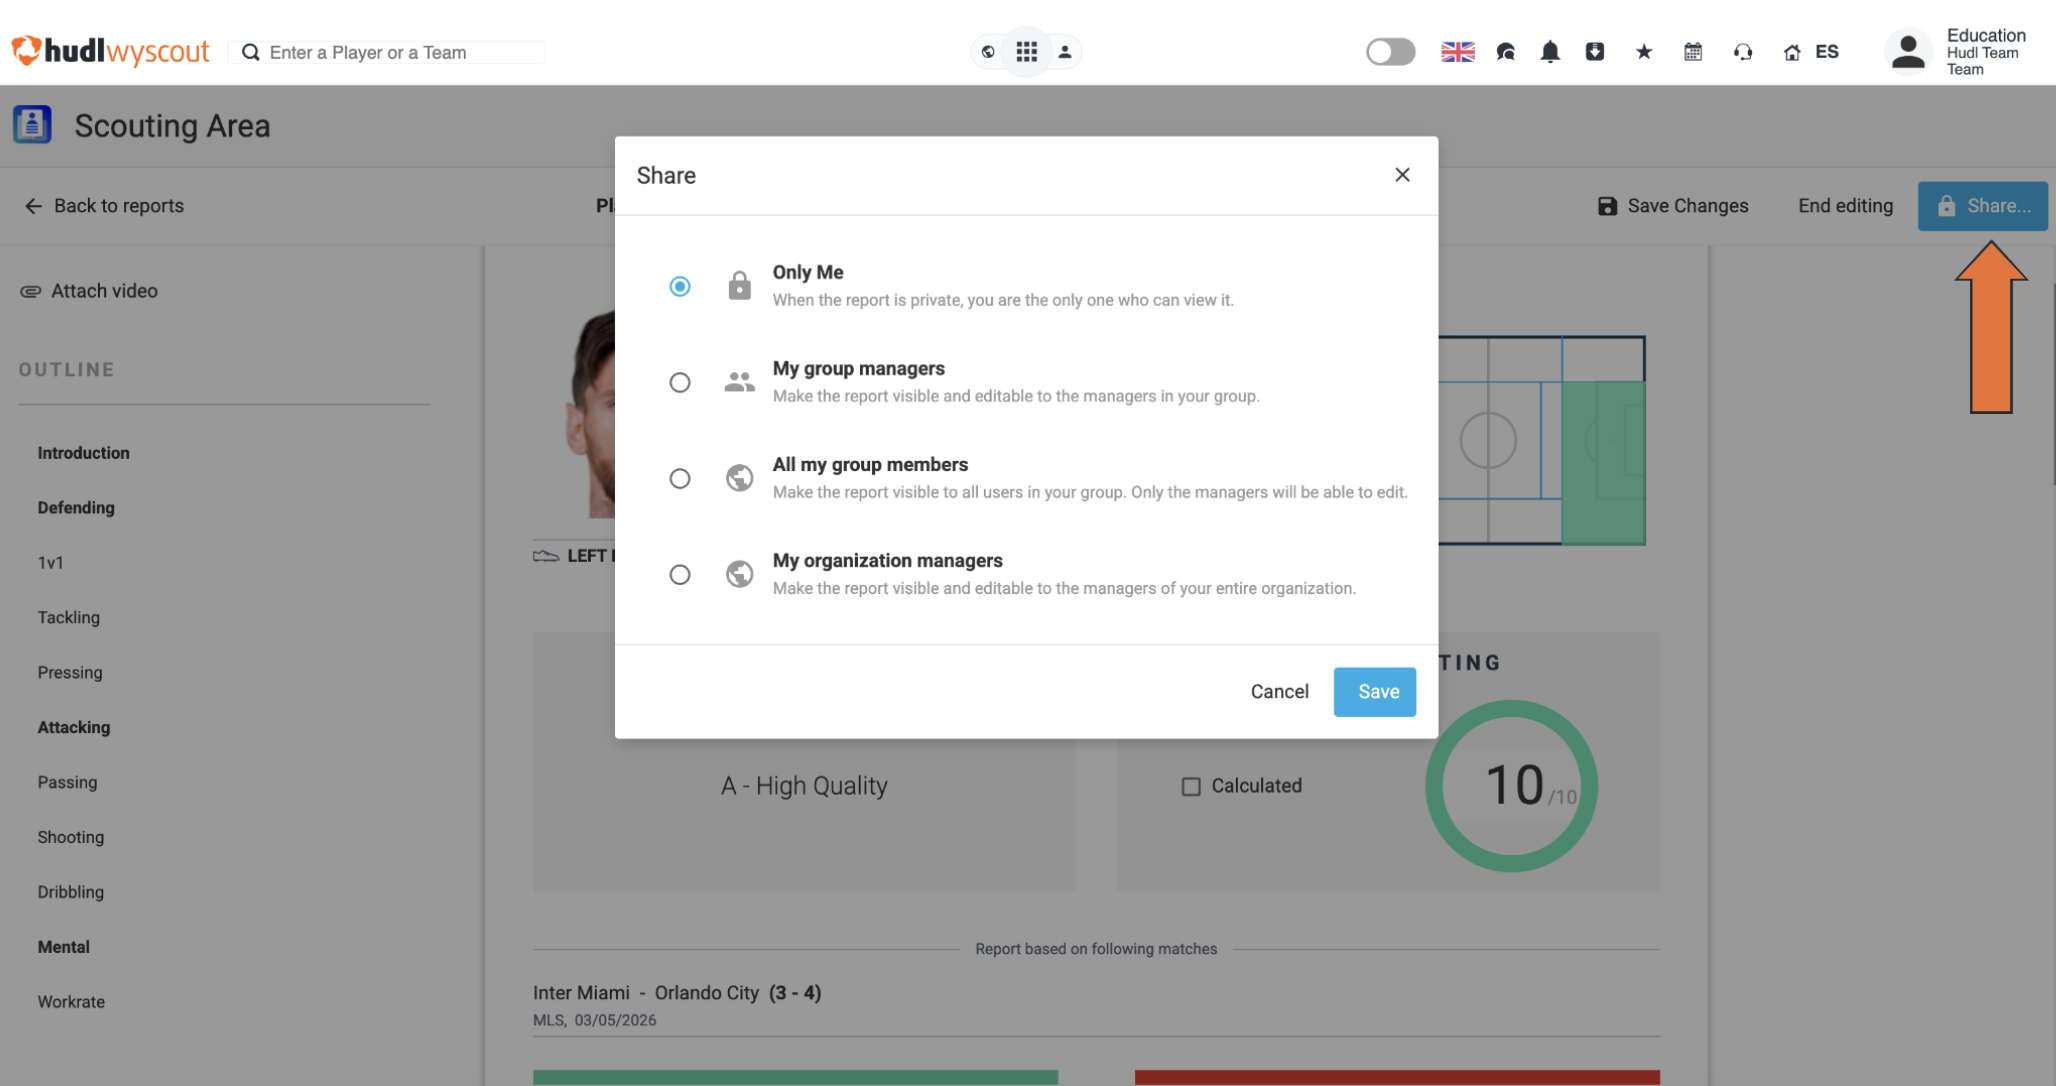2056x1086 pixels.
Task: Change language via the UK flag icon
Action: click(x=1457, y=52)
